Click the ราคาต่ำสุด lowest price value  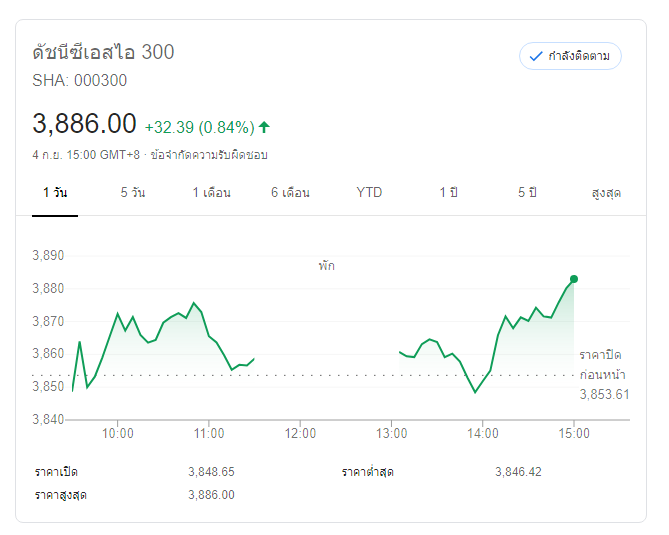pos(518,472)
